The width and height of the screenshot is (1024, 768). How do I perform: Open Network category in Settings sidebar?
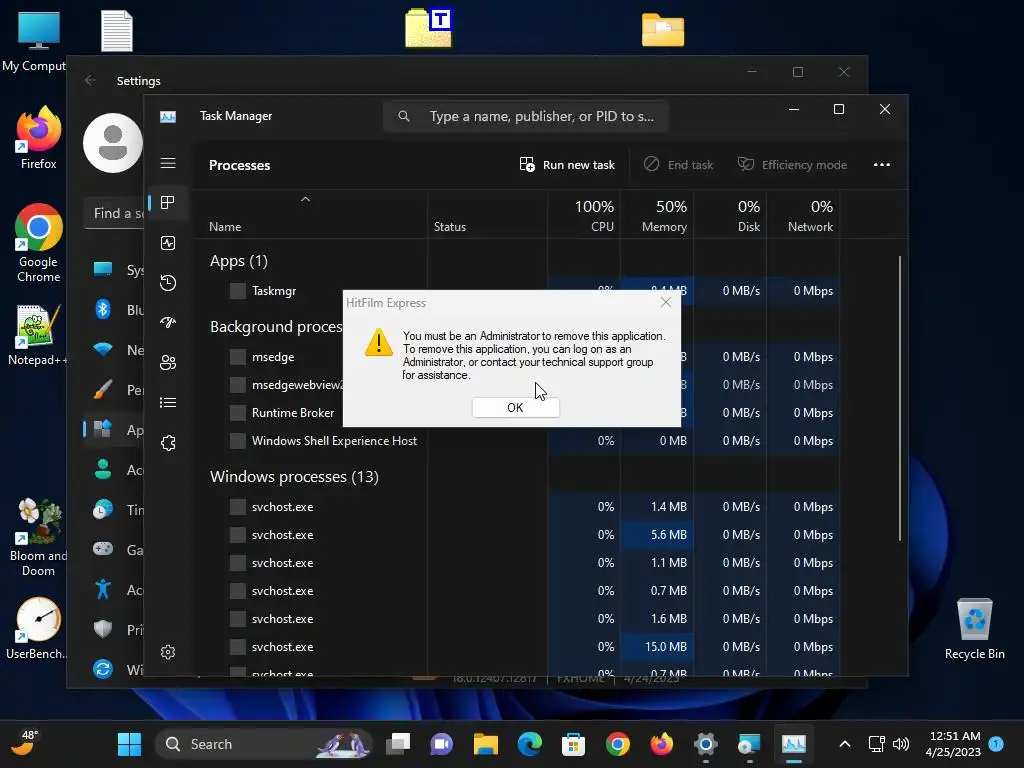(103, 349)
